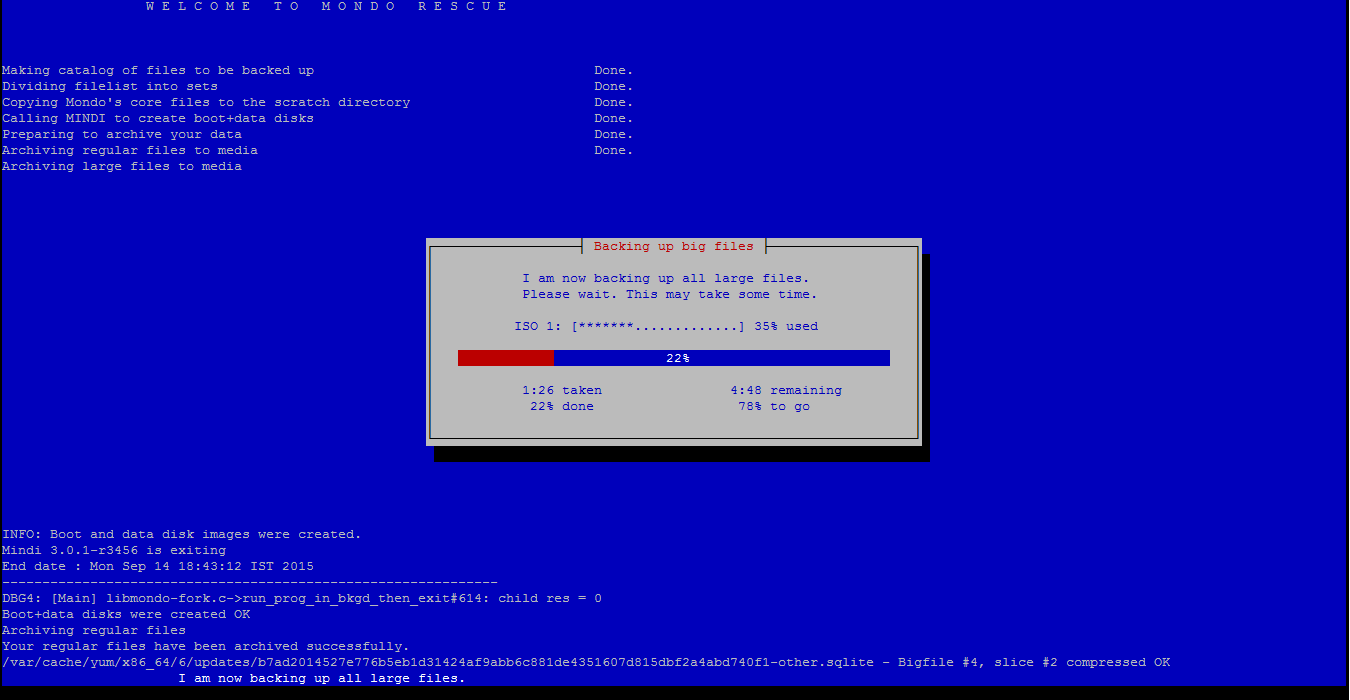Click the '78% to go' text
1350x700 pixels.
(774, 407)
